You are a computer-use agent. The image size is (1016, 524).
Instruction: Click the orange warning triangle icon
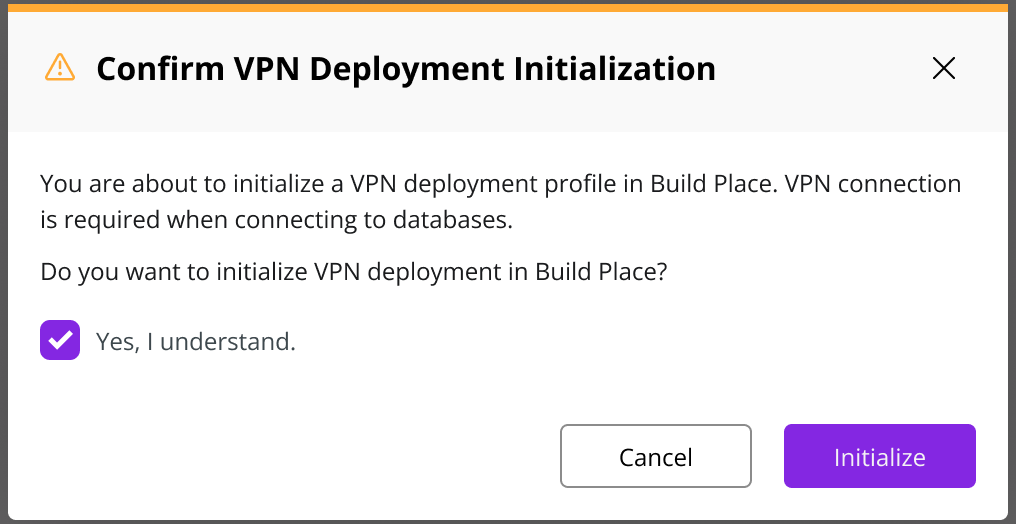click(x=60, y=67)
